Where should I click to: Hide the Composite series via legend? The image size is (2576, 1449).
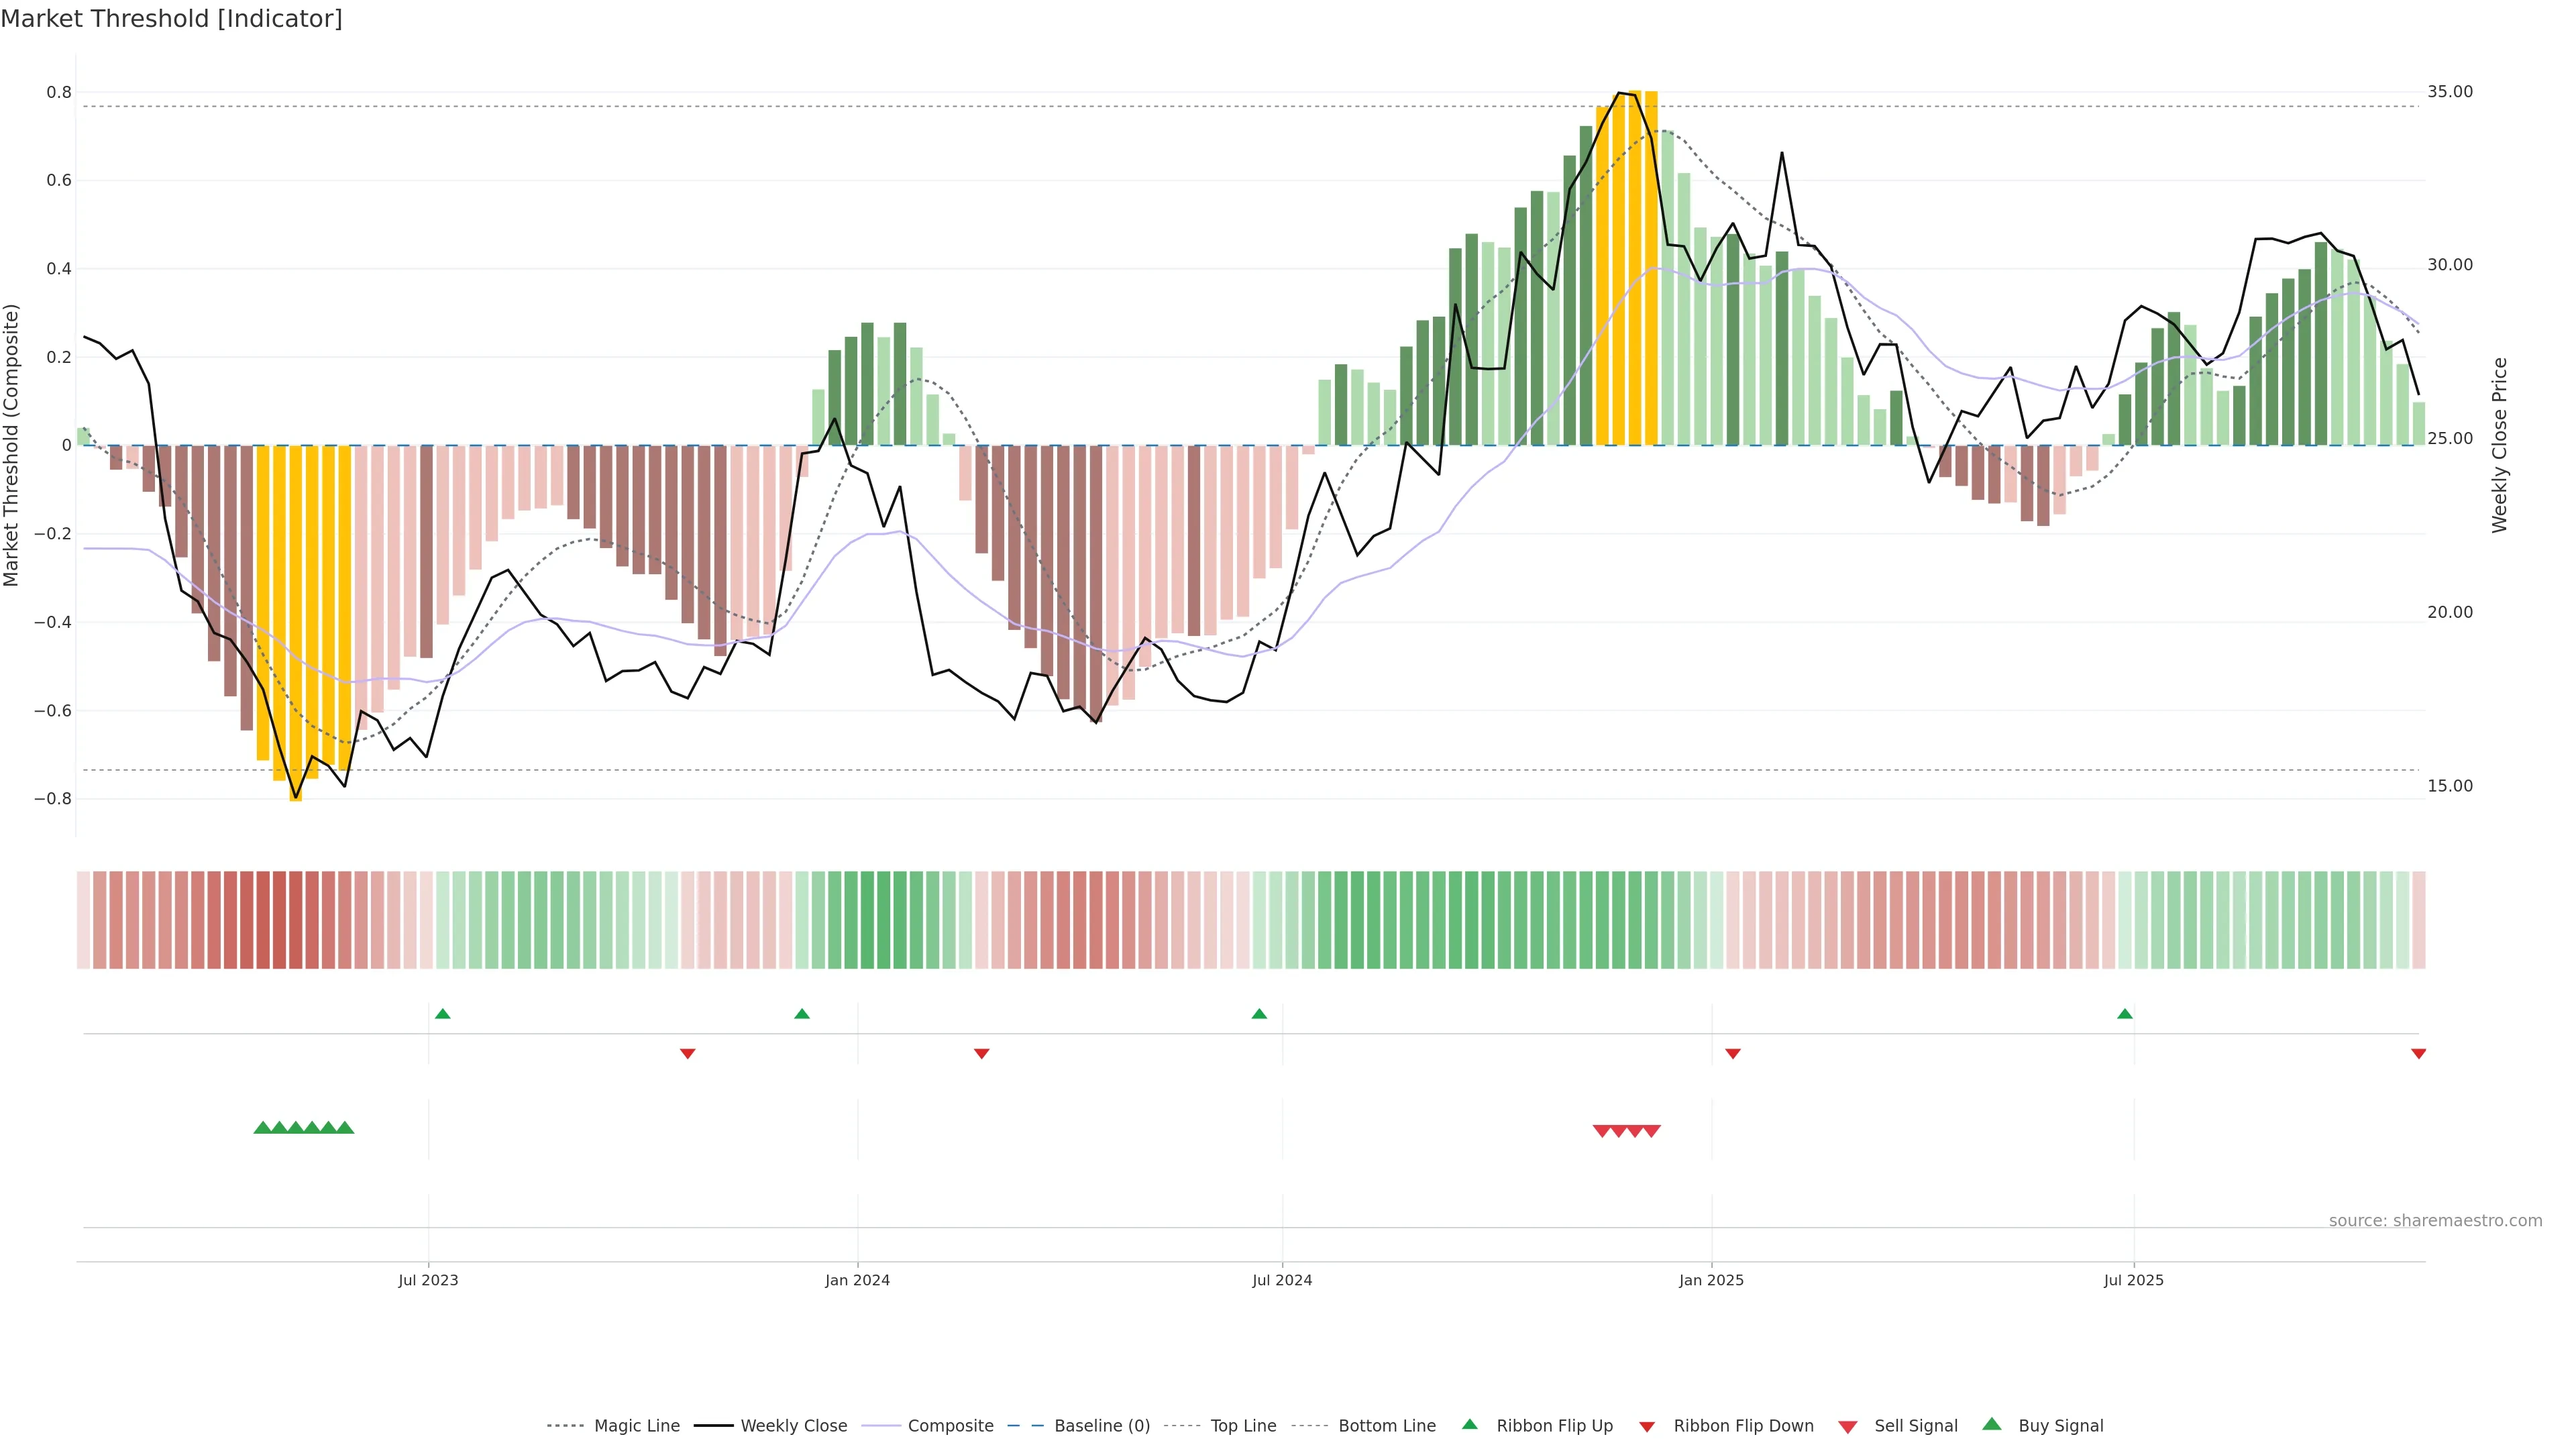pyautogui.click(x=950, y=1426)
